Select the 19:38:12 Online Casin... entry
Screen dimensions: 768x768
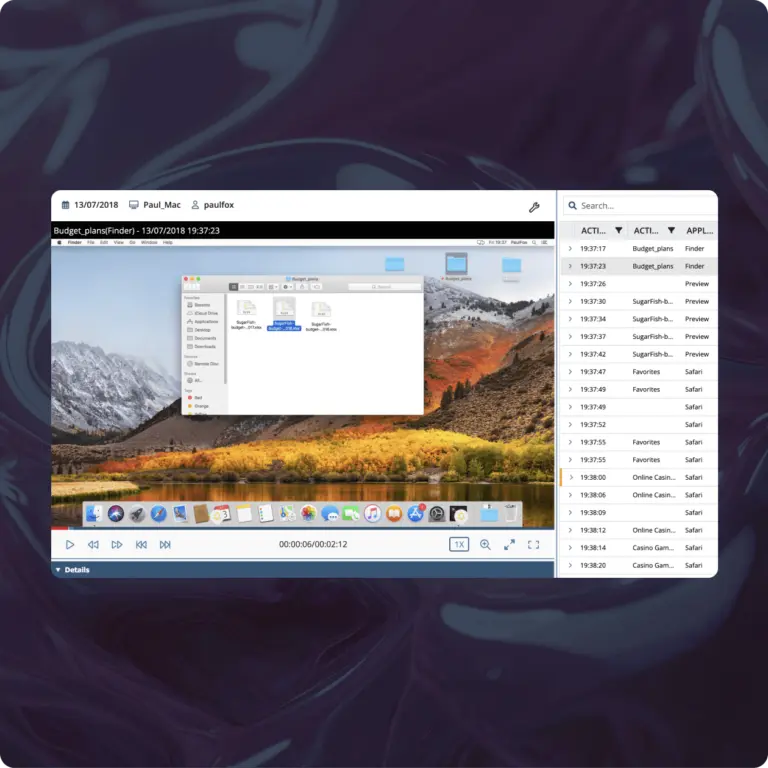[x=639, y=530]
